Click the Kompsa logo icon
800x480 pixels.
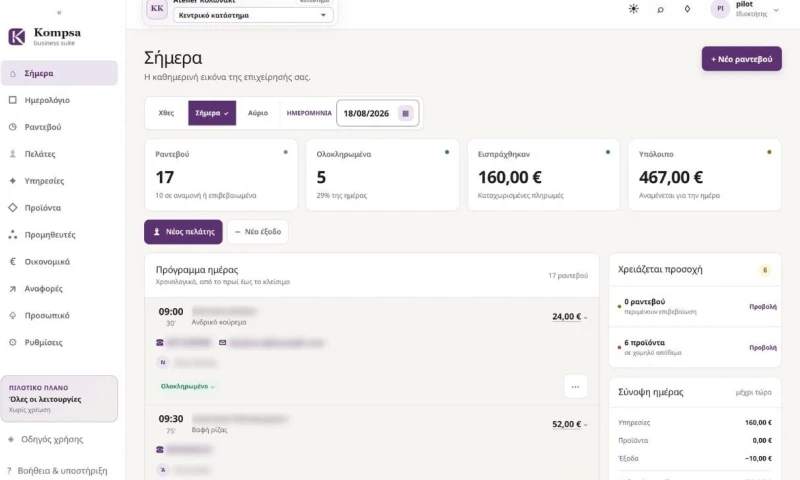point(16,37)
